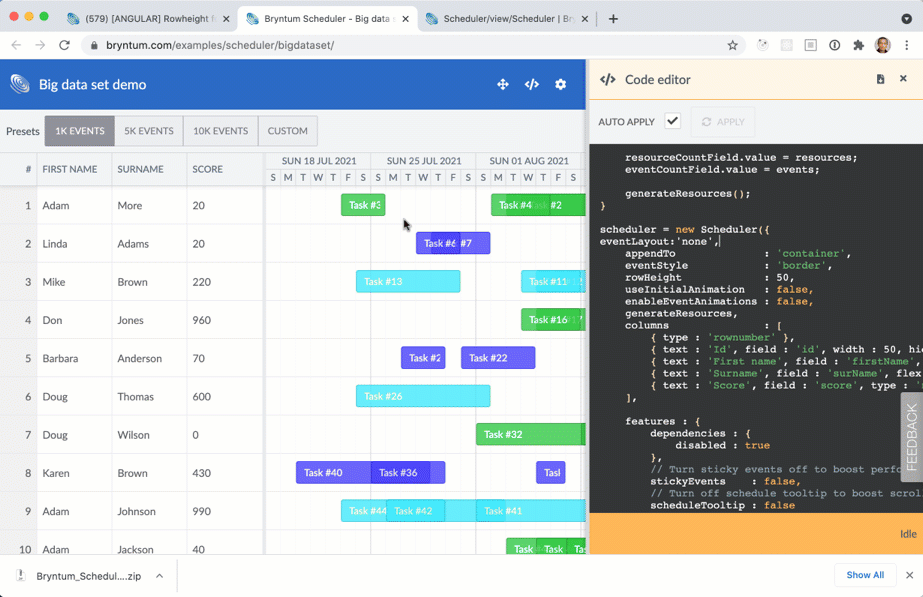Click the browser address bar URL
Image resolution: width=923 pixels, height=597 pixels.
[250, 45]
